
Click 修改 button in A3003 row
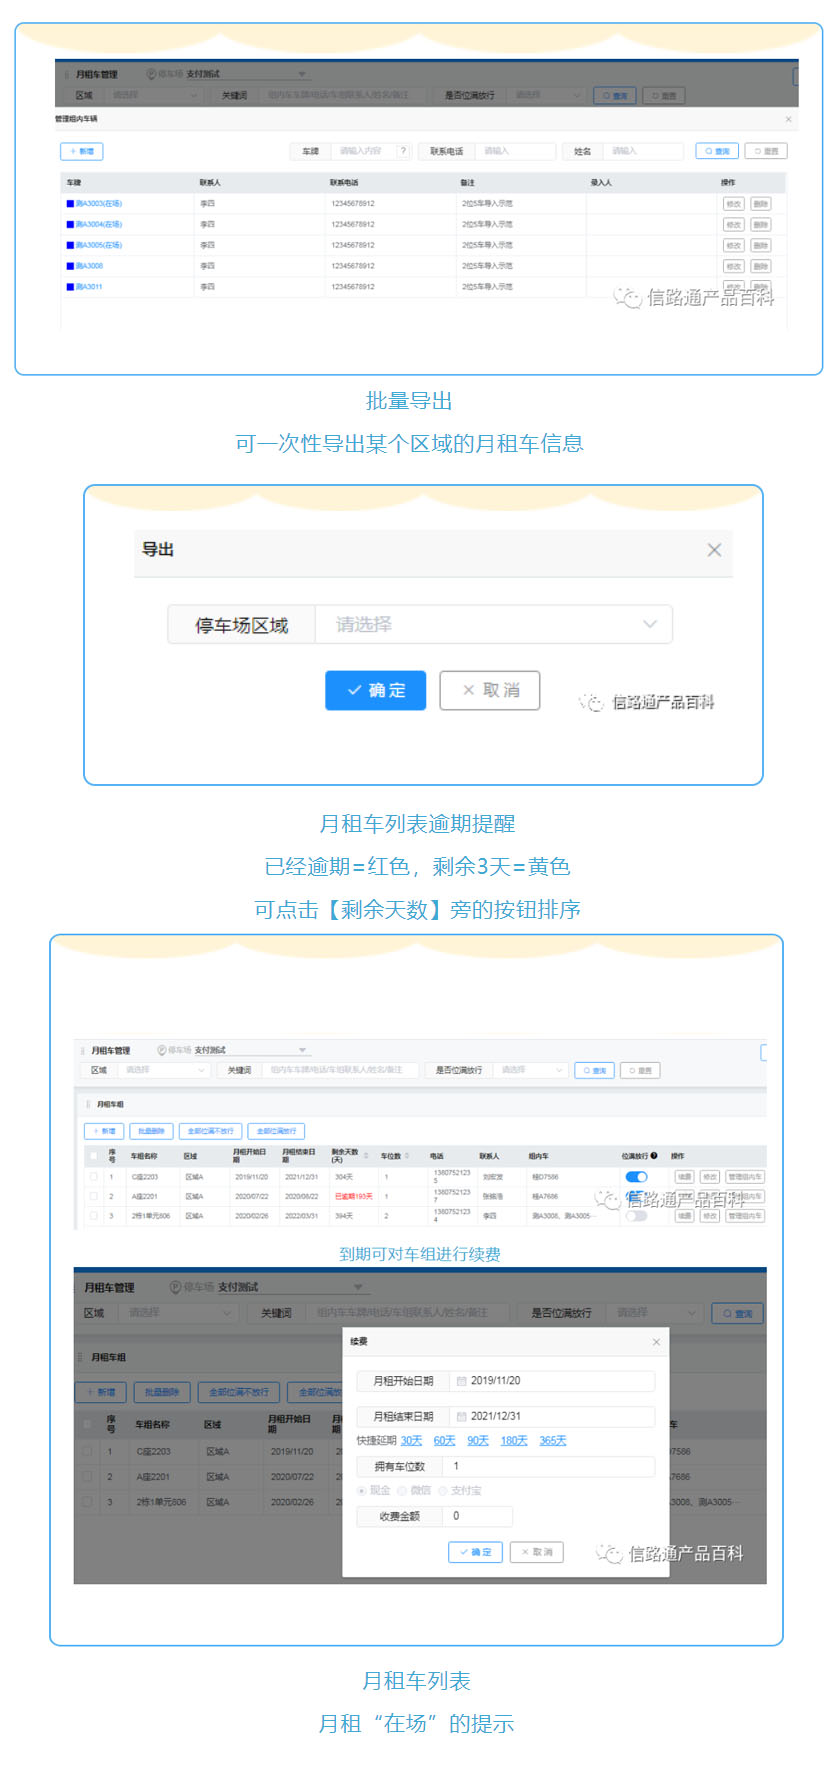point(733,203)
